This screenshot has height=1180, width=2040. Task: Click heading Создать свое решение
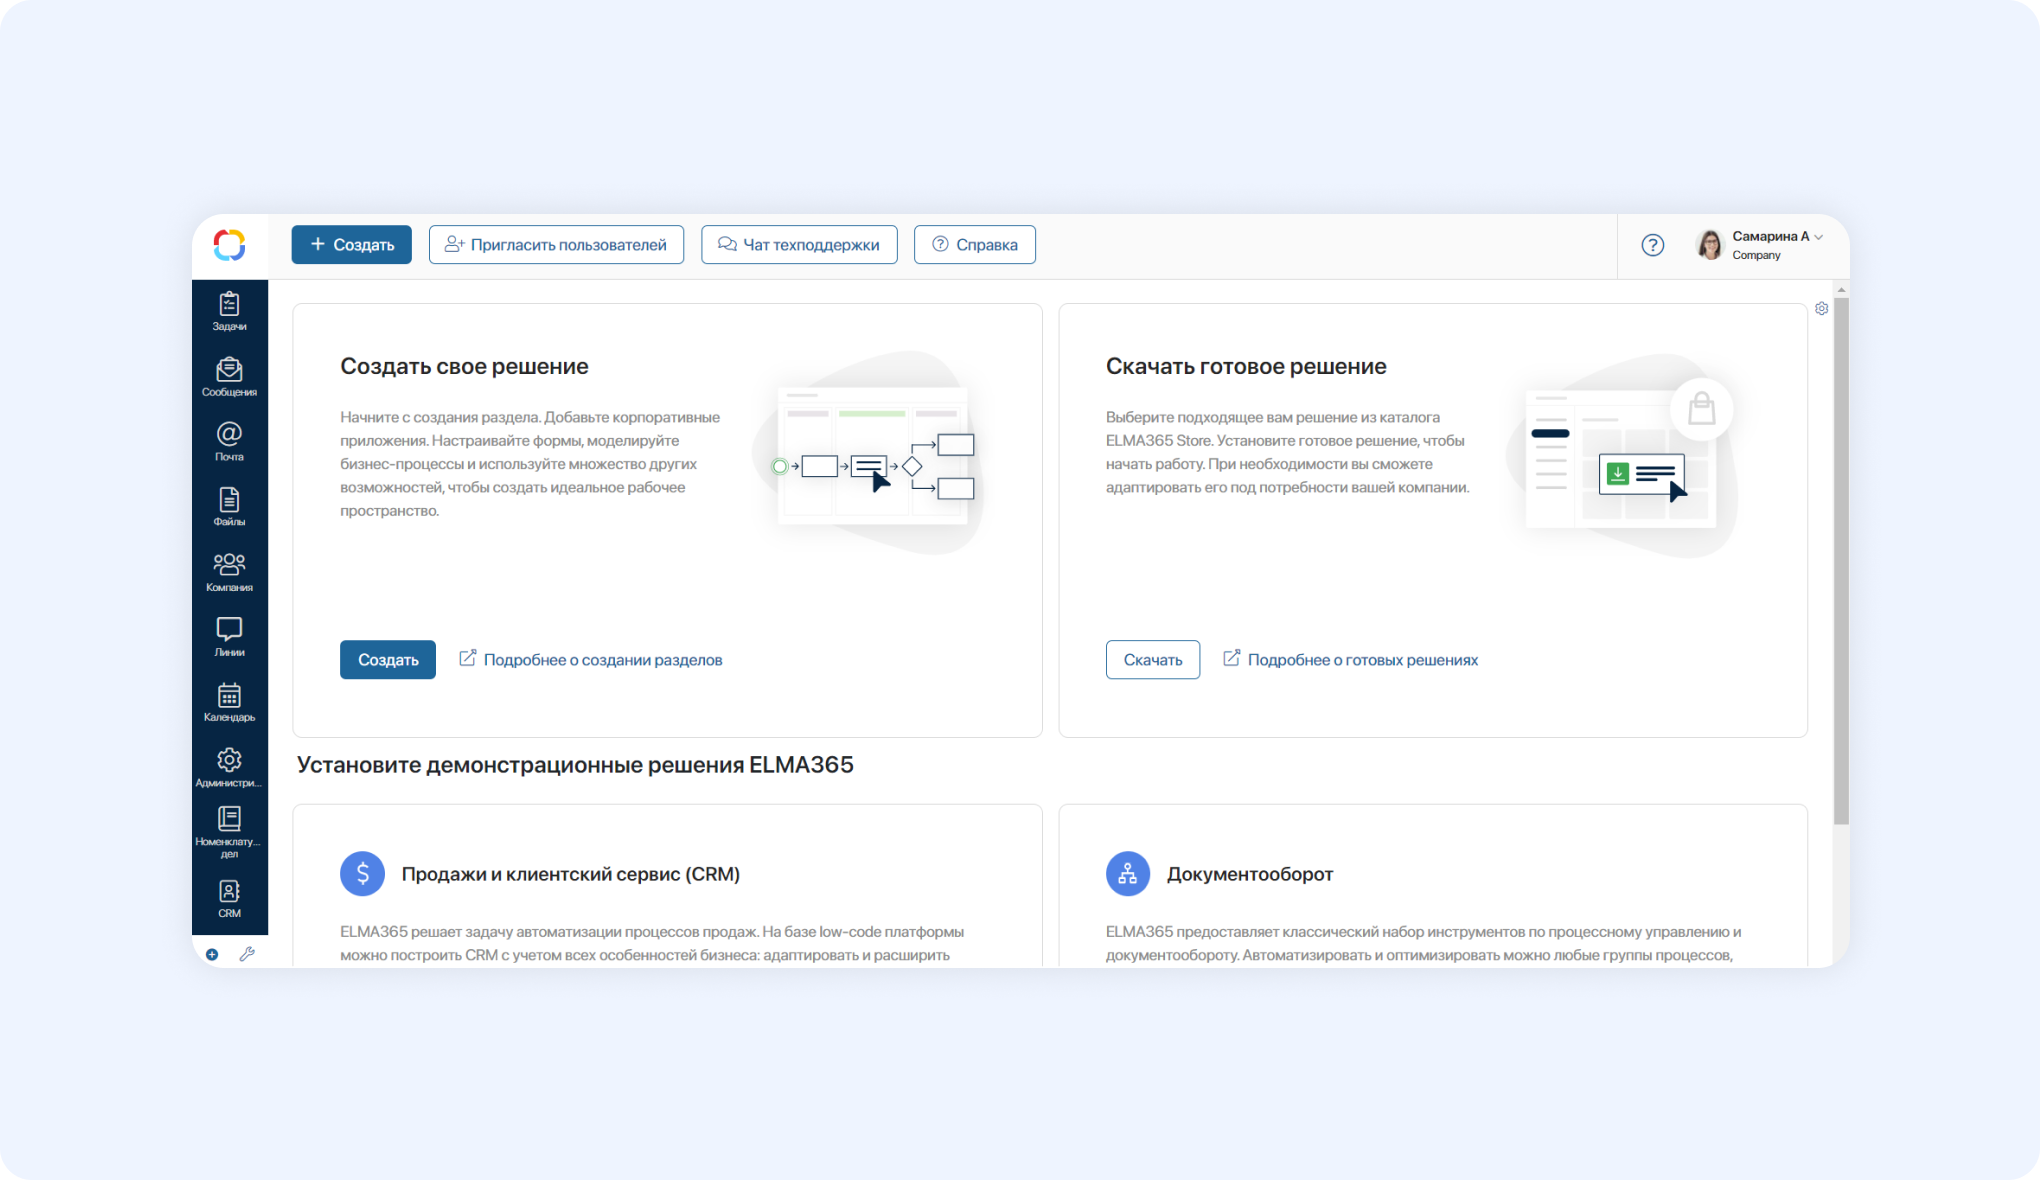coord(464,367)
